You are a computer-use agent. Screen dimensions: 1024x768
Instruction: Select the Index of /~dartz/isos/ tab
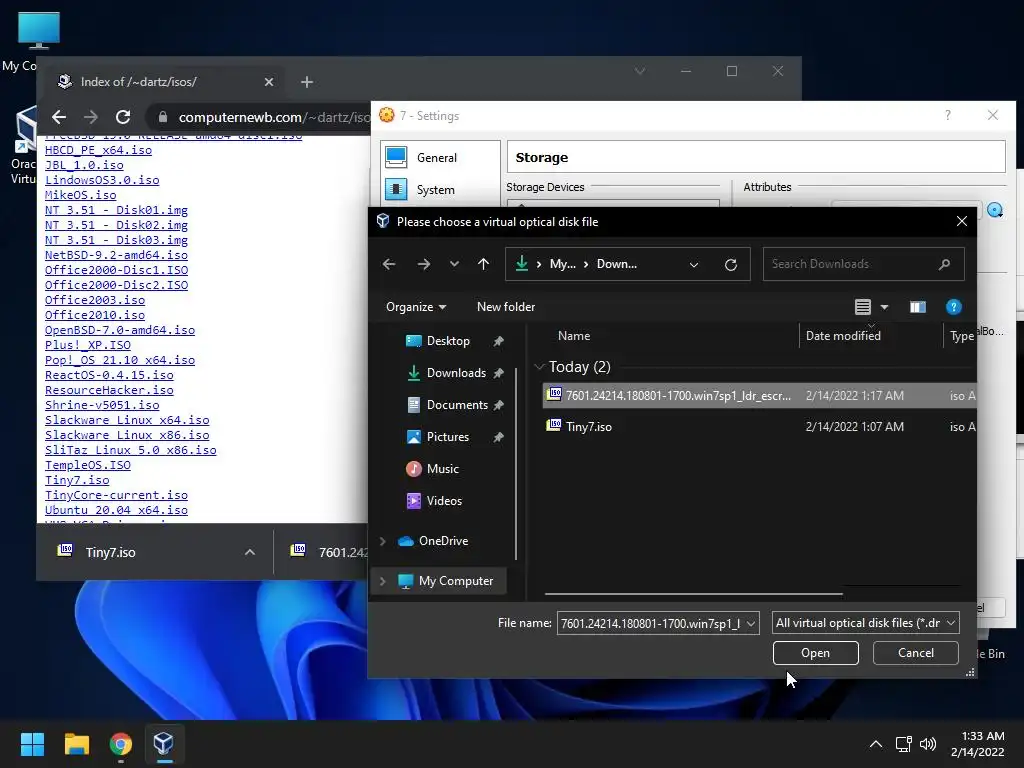coord(165,82)
